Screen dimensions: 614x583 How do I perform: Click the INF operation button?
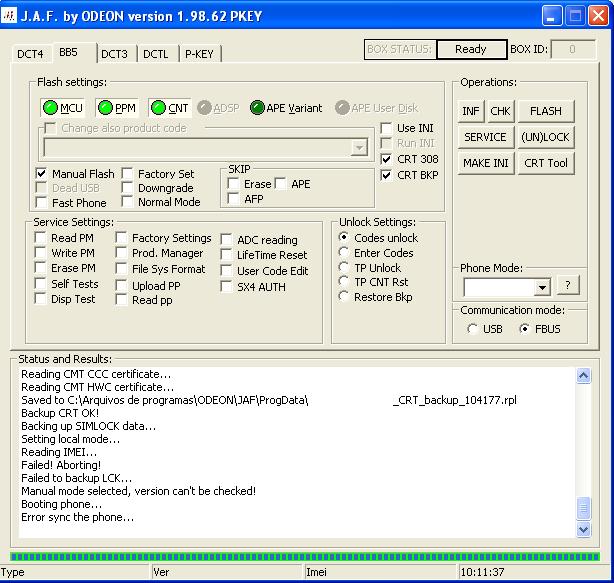[x=471, y=111]
